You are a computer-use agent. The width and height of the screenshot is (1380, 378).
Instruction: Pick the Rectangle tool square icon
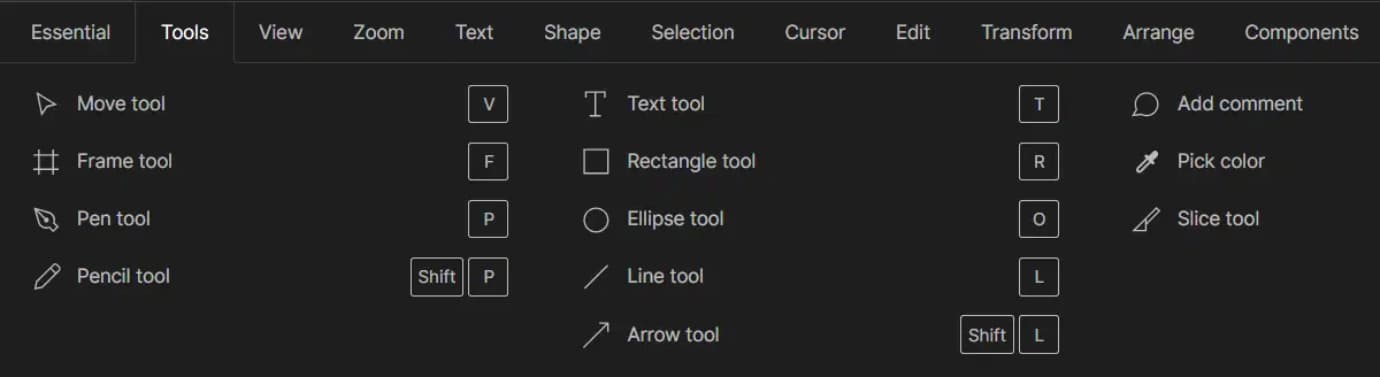[x=596, y=162]
